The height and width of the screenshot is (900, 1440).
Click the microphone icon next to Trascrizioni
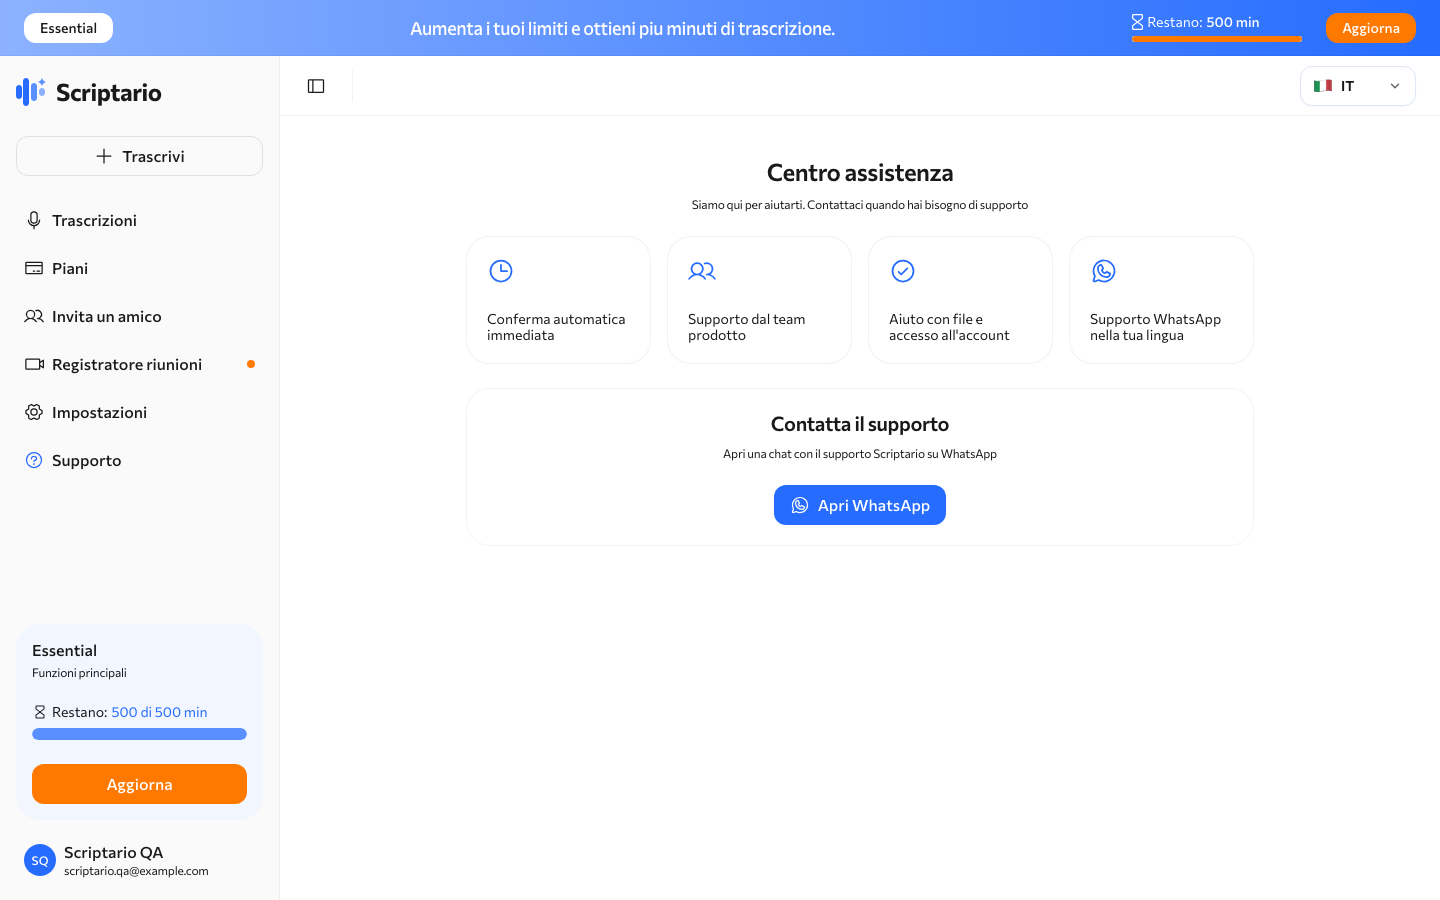34,220
